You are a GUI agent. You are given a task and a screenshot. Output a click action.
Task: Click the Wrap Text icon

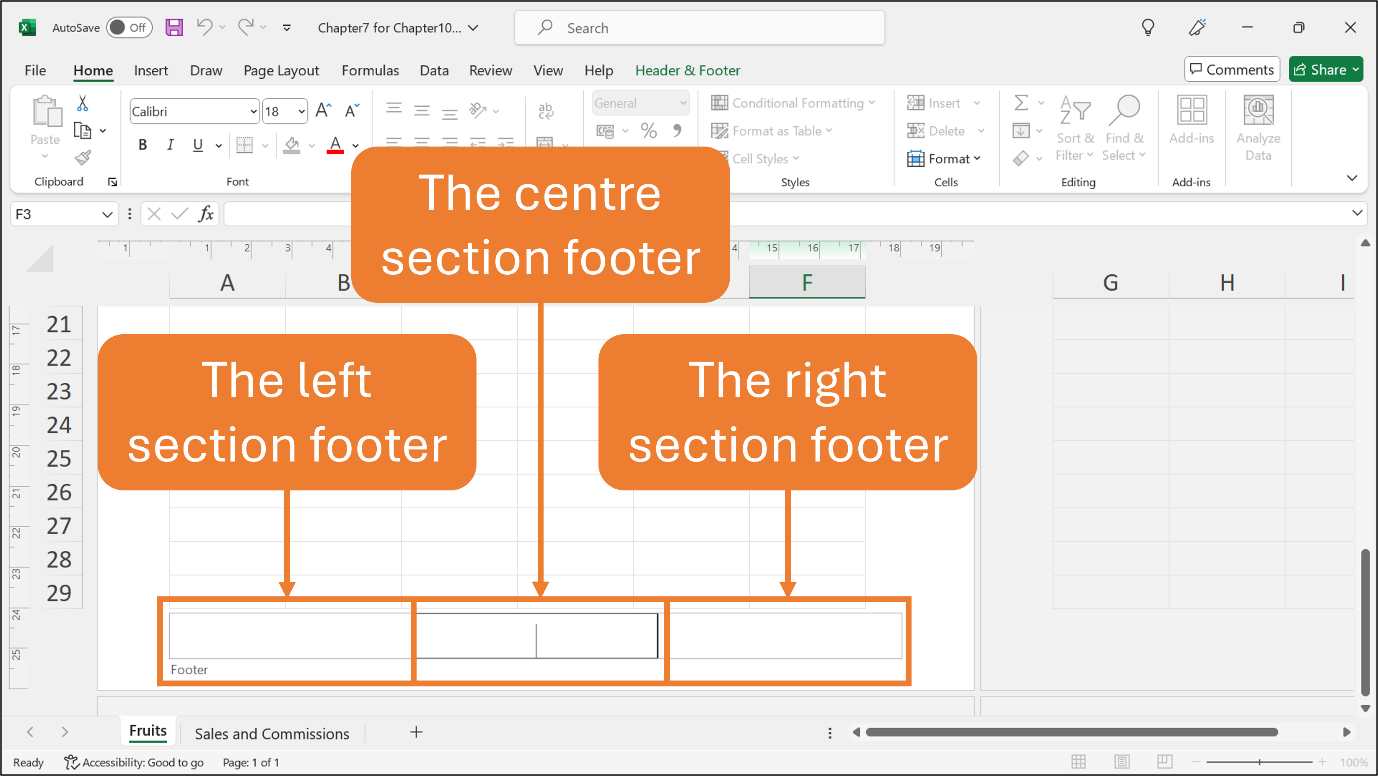[546, 110]
